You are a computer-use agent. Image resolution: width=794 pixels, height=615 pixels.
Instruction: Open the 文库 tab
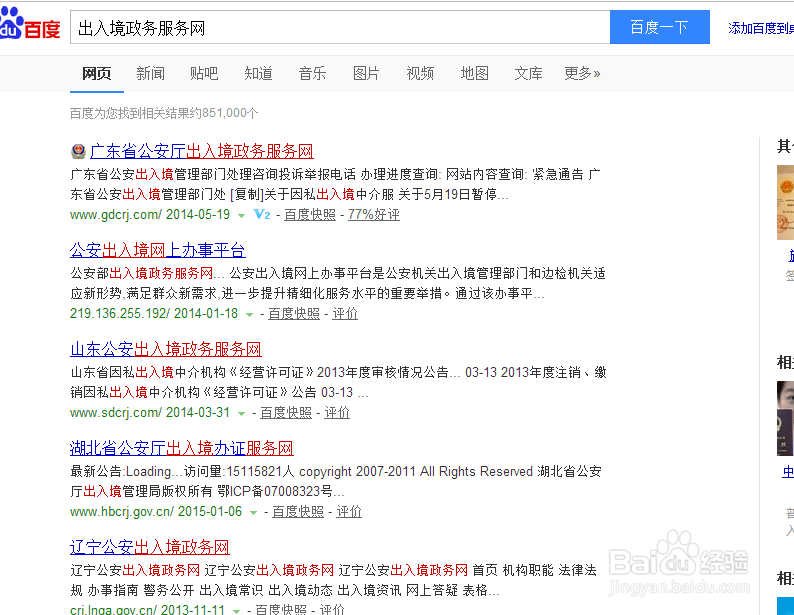pos(528,73)
